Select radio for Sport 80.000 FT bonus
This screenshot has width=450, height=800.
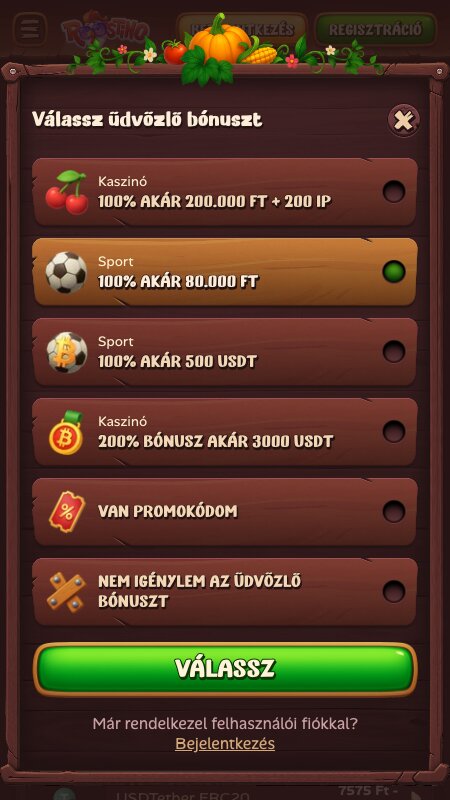click(394, 271)
